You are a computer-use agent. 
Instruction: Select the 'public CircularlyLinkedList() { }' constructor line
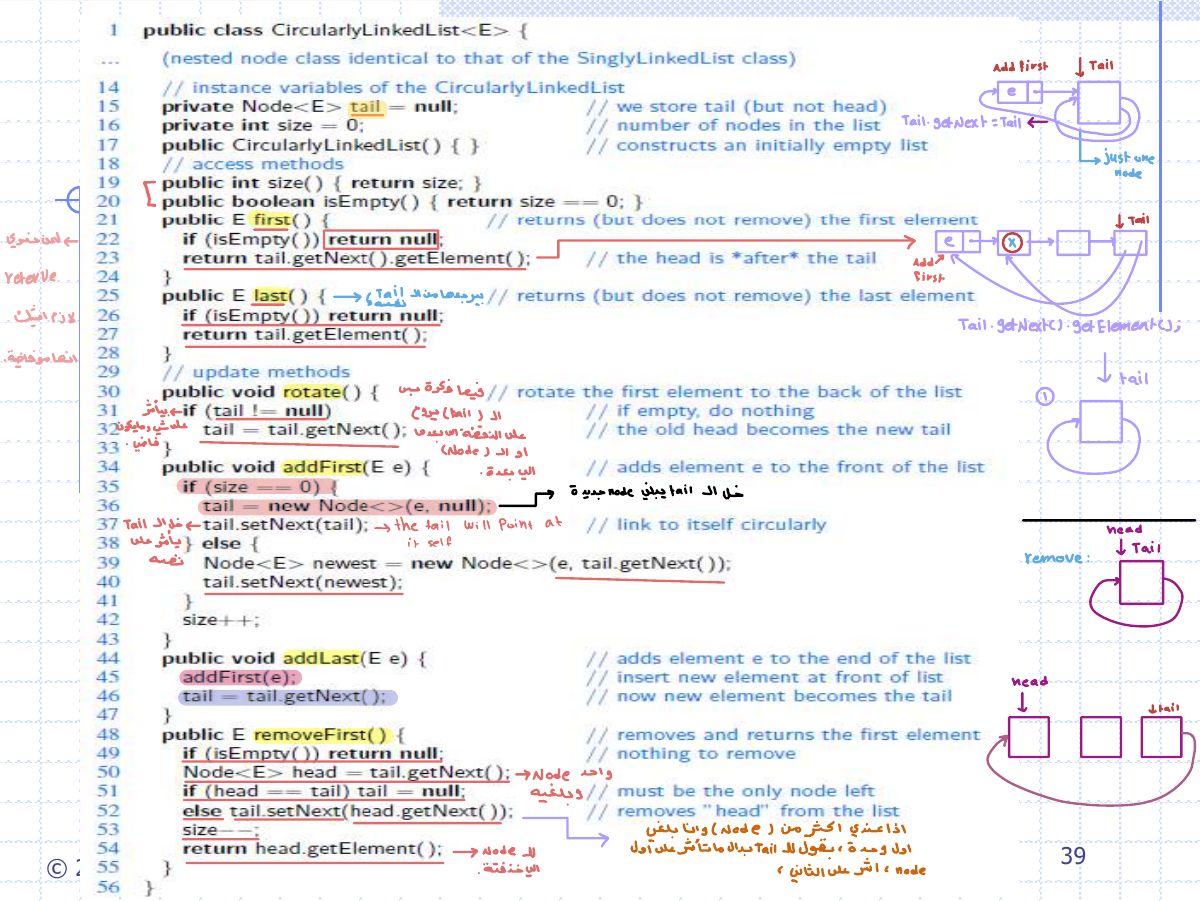click(x=321, y=144)
